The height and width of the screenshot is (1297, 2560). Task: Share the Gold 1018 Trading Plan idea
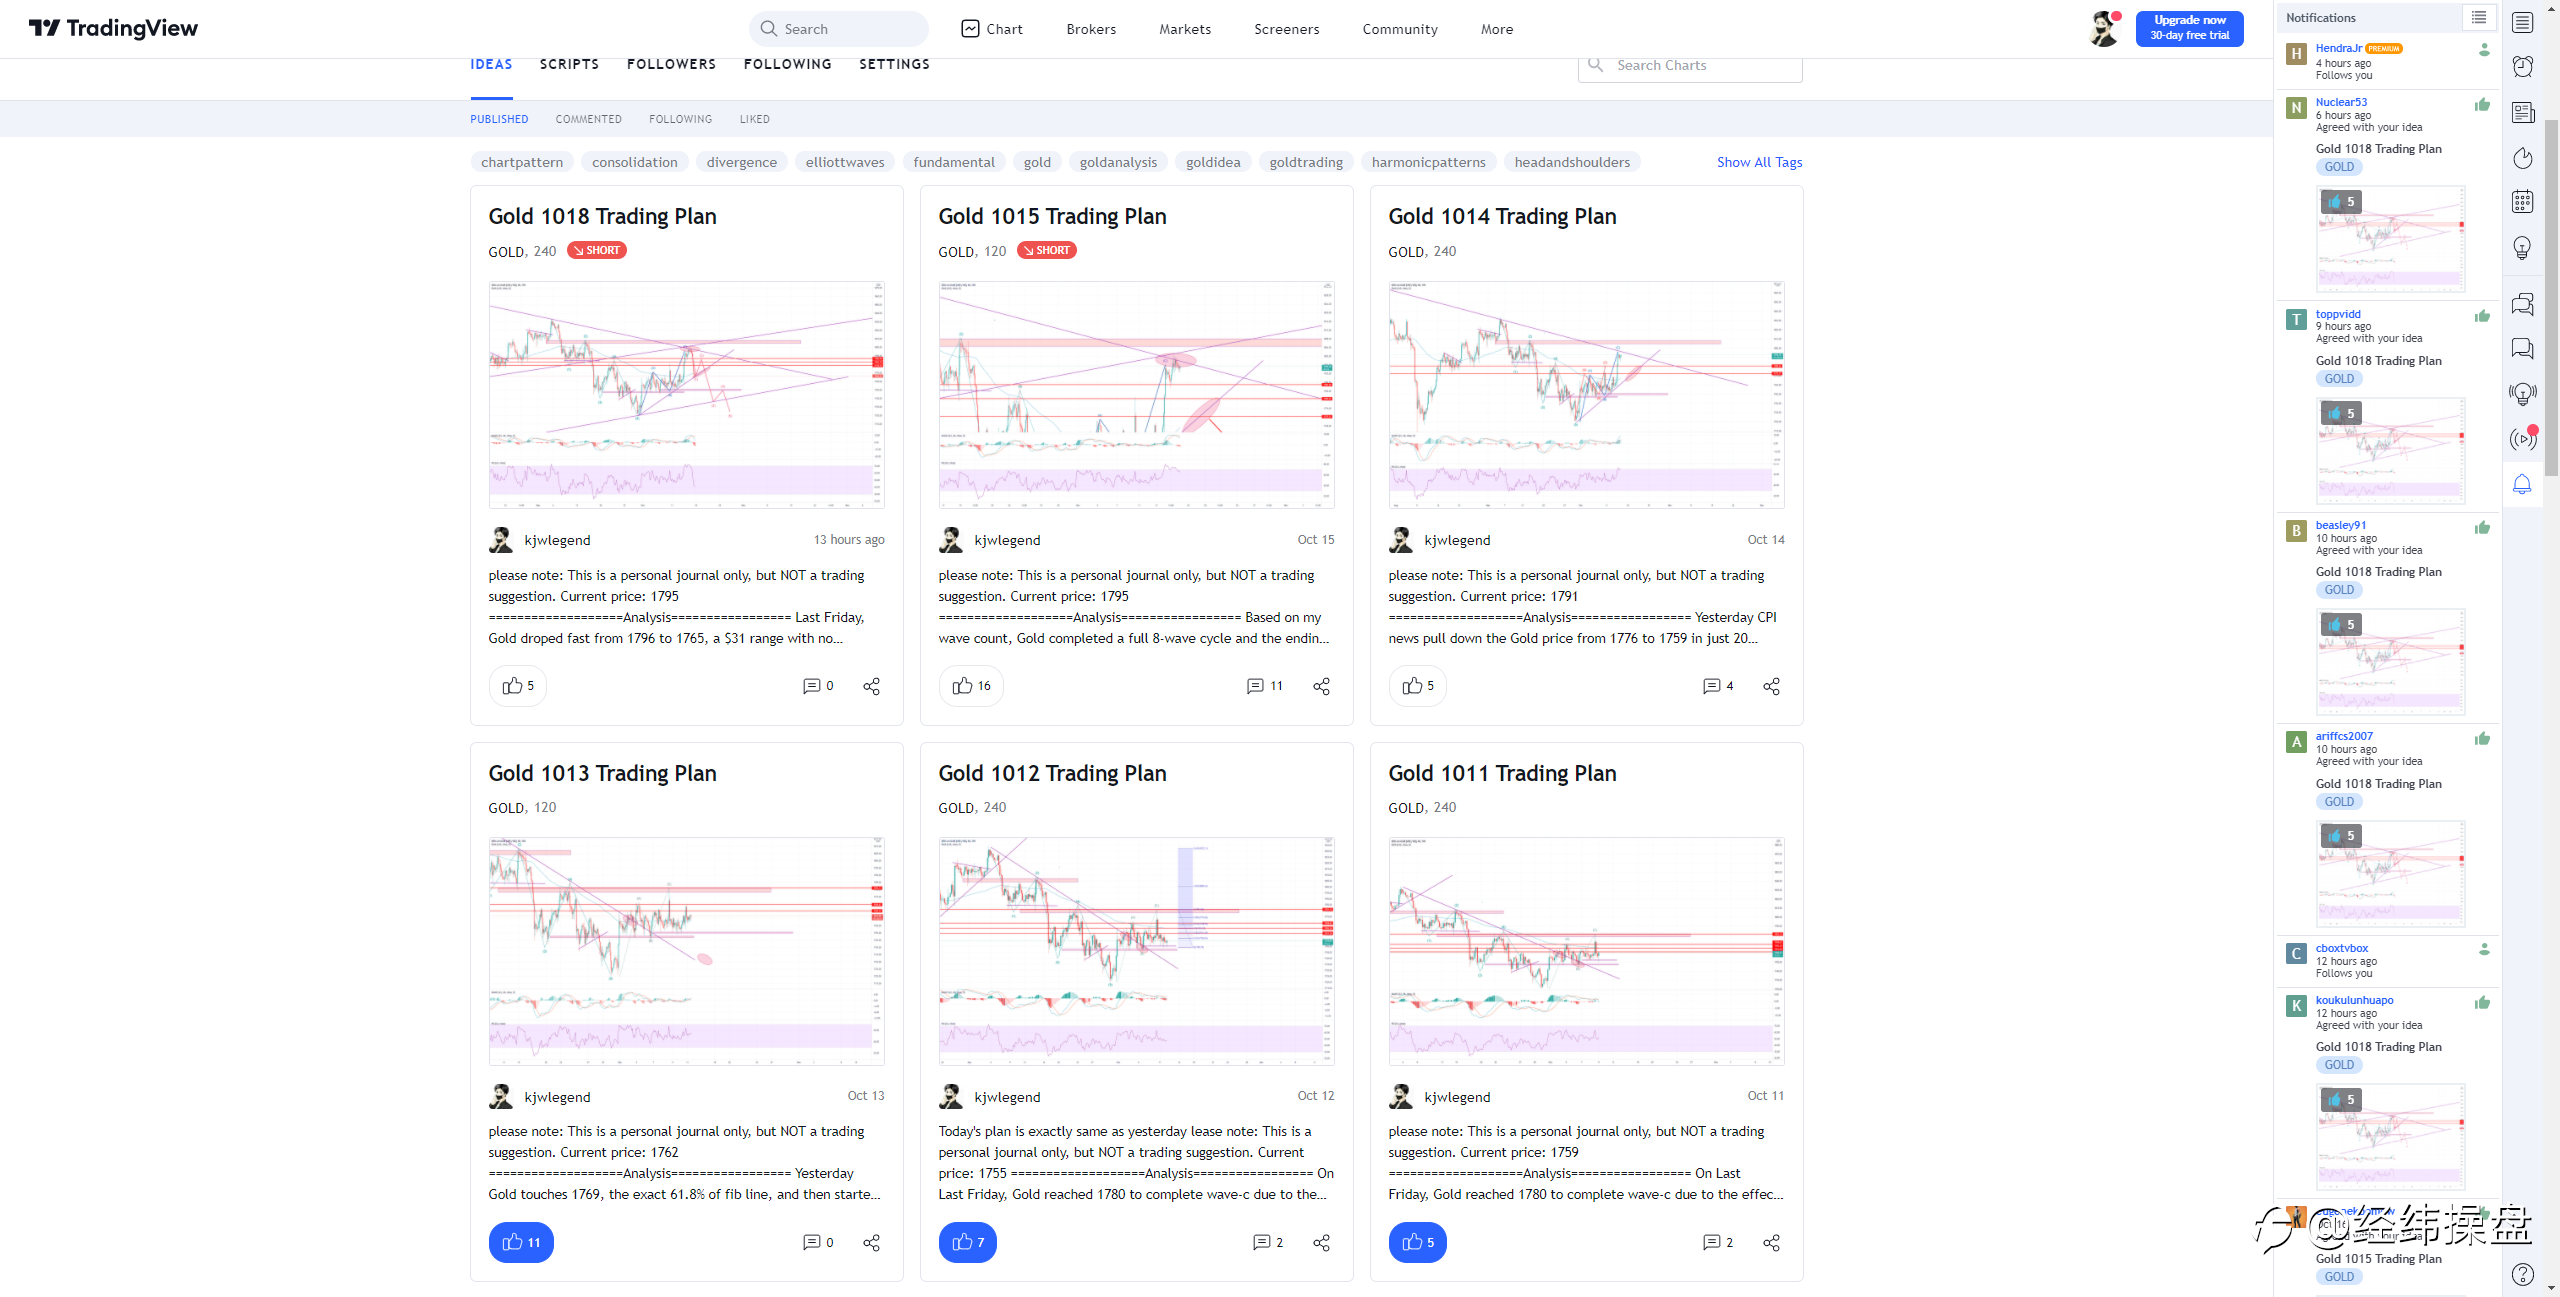click(871, 686)
